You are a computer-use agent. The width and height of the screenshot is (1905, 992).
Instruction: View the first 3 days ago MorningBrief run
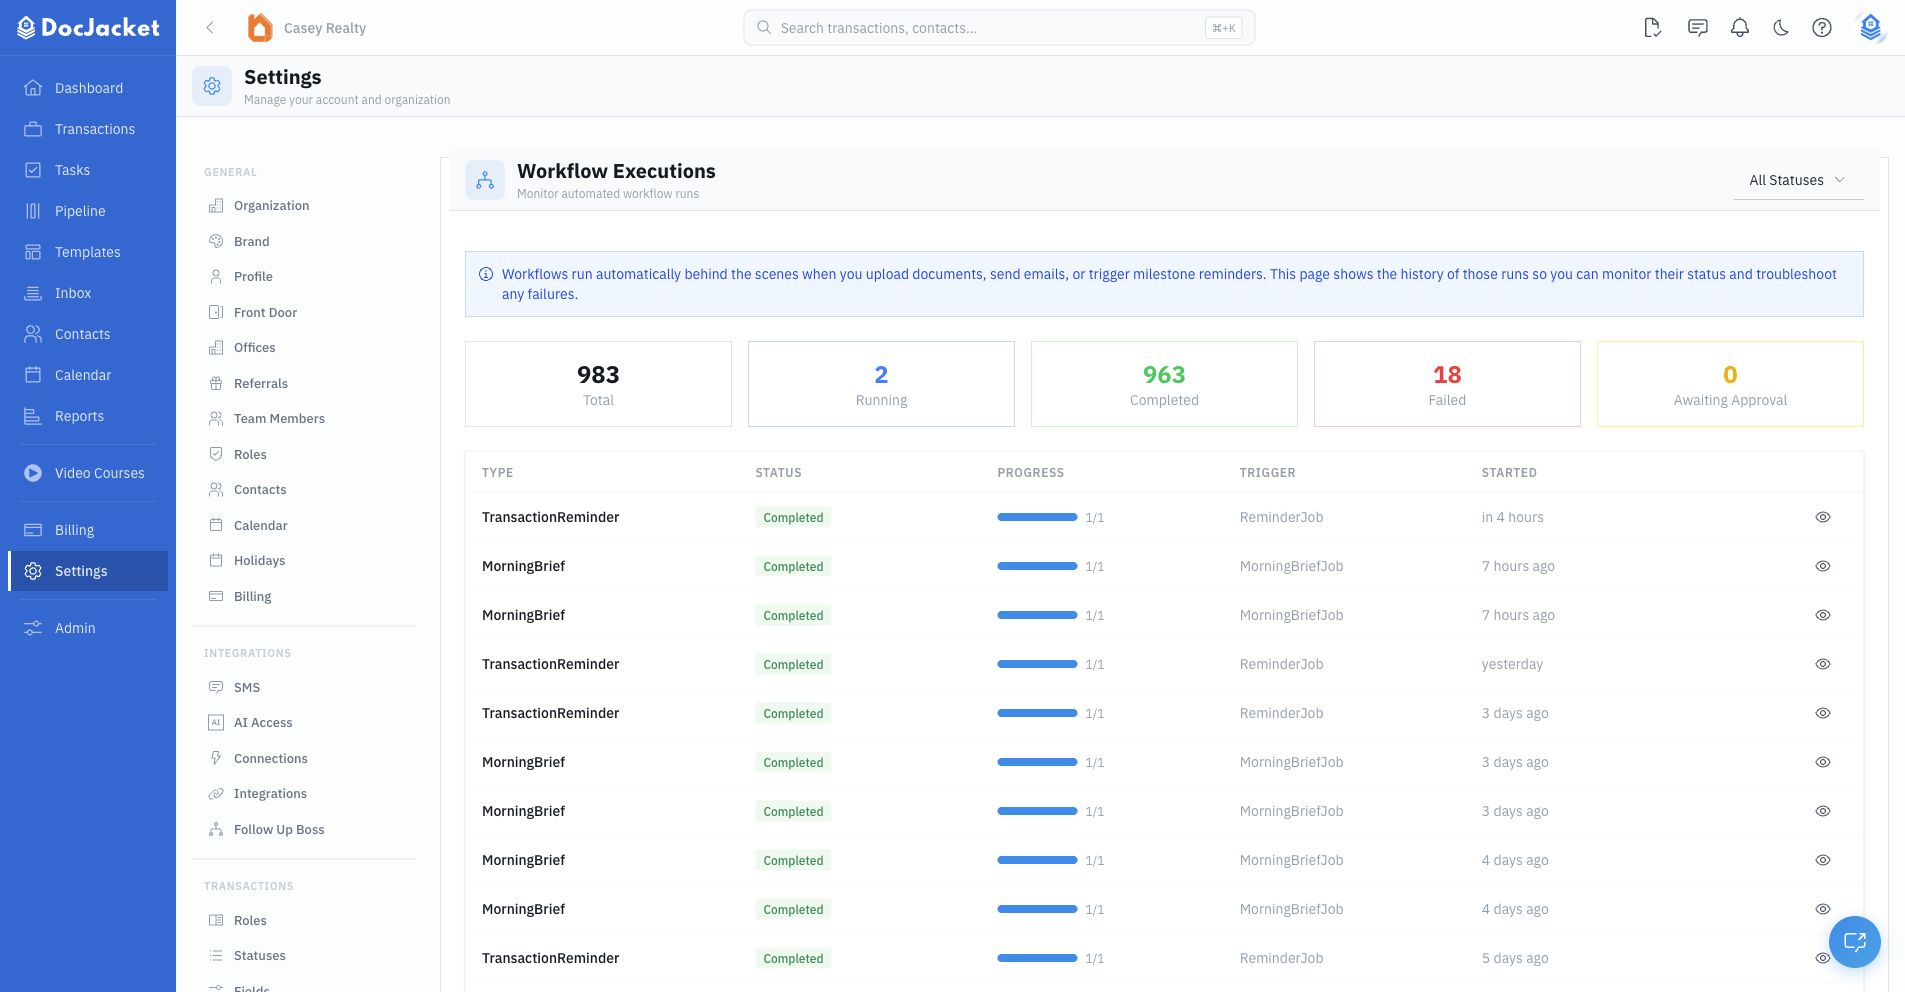tap(1823, 762)
